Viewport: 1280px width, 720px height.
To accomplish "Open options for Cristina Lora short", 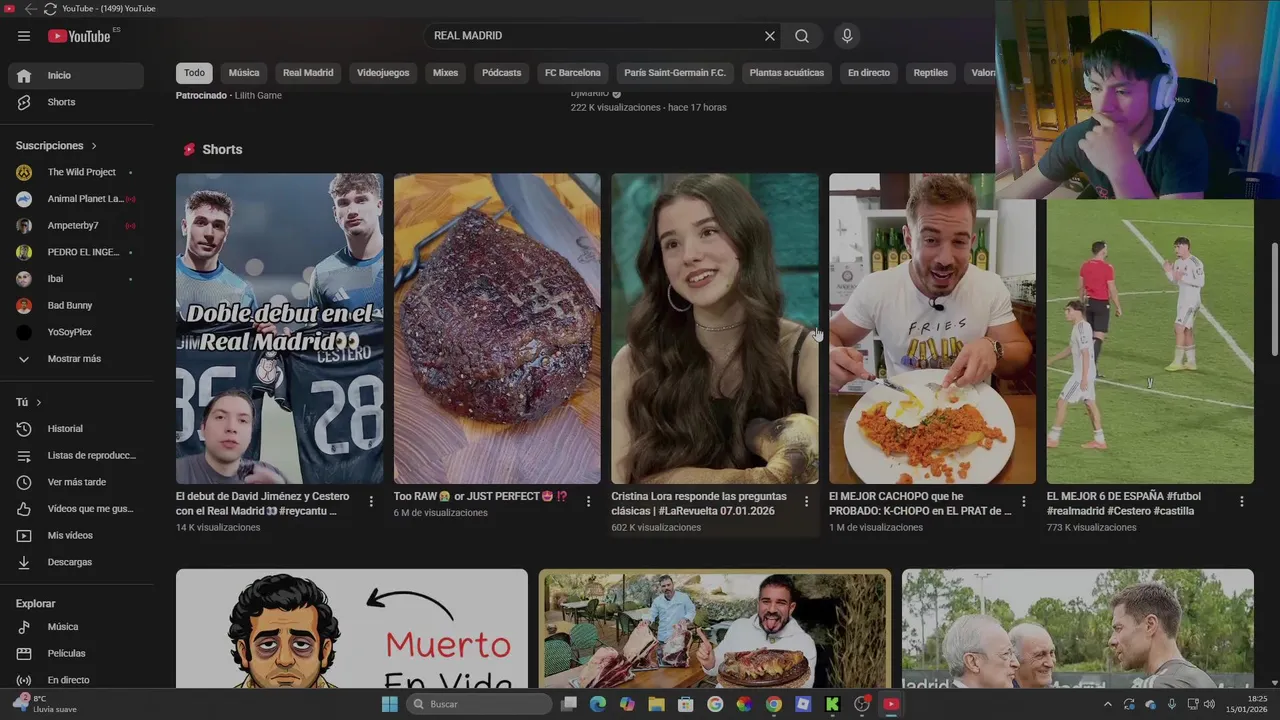I will click(806, 502).
